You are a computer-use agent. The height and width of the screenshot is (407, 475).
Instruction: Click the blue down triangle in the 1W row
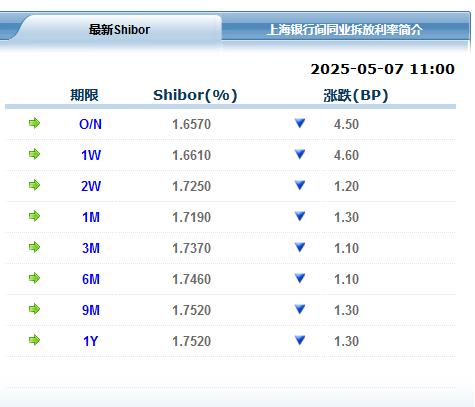point(300,154)
